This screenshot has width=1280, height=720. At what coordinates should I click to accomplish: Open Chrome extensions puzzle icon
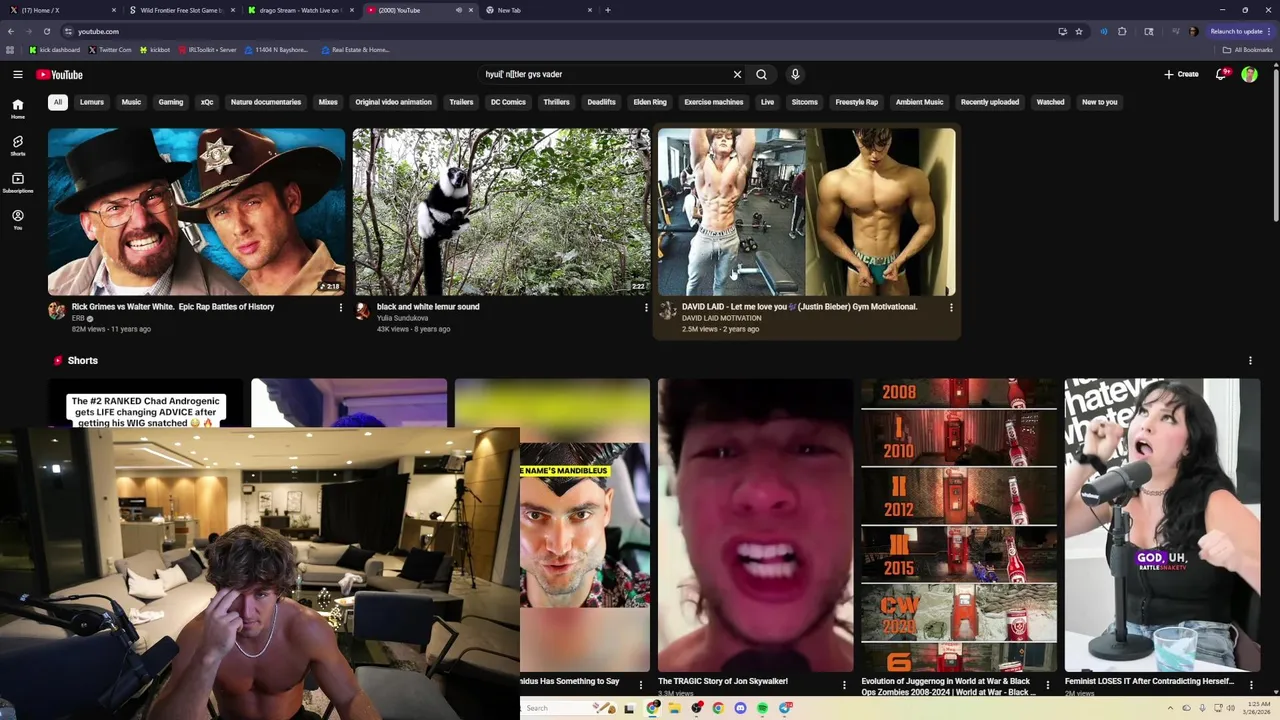click(x=1122, y=31)
